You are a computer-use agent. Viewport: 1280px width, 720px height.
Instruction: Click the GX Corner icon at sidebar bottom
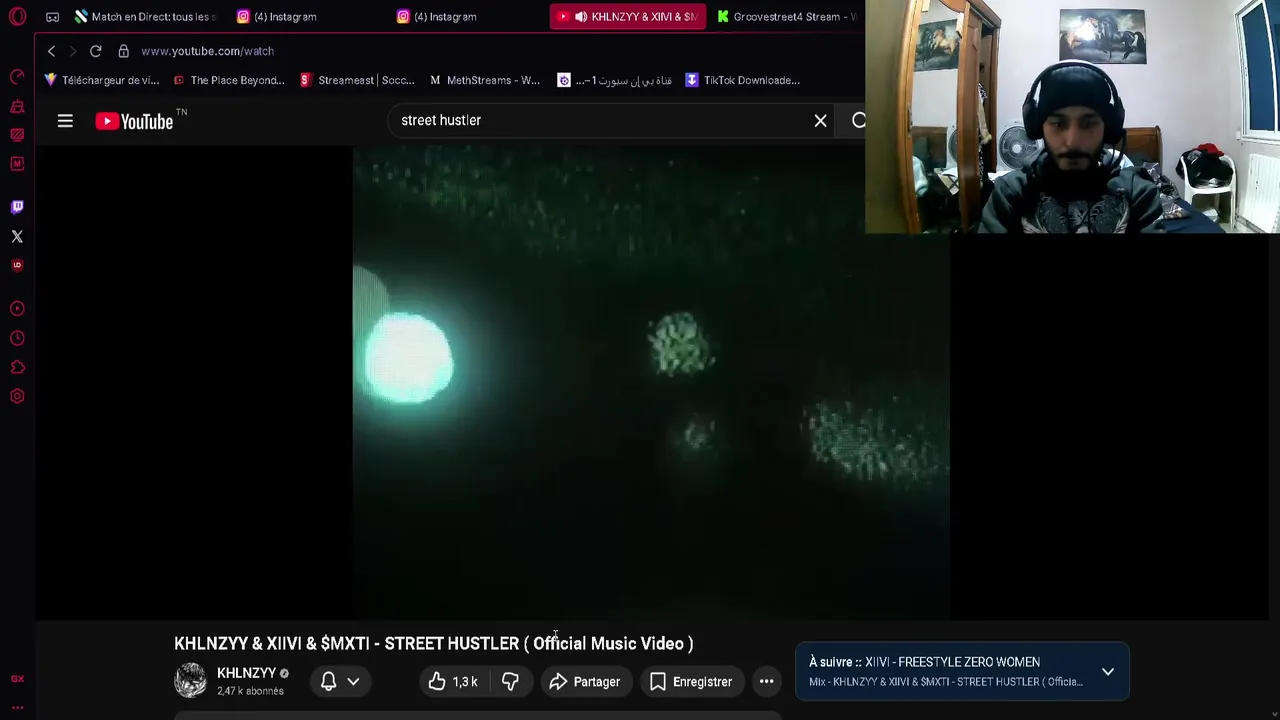pyautogui.click(x=17, y=679)
